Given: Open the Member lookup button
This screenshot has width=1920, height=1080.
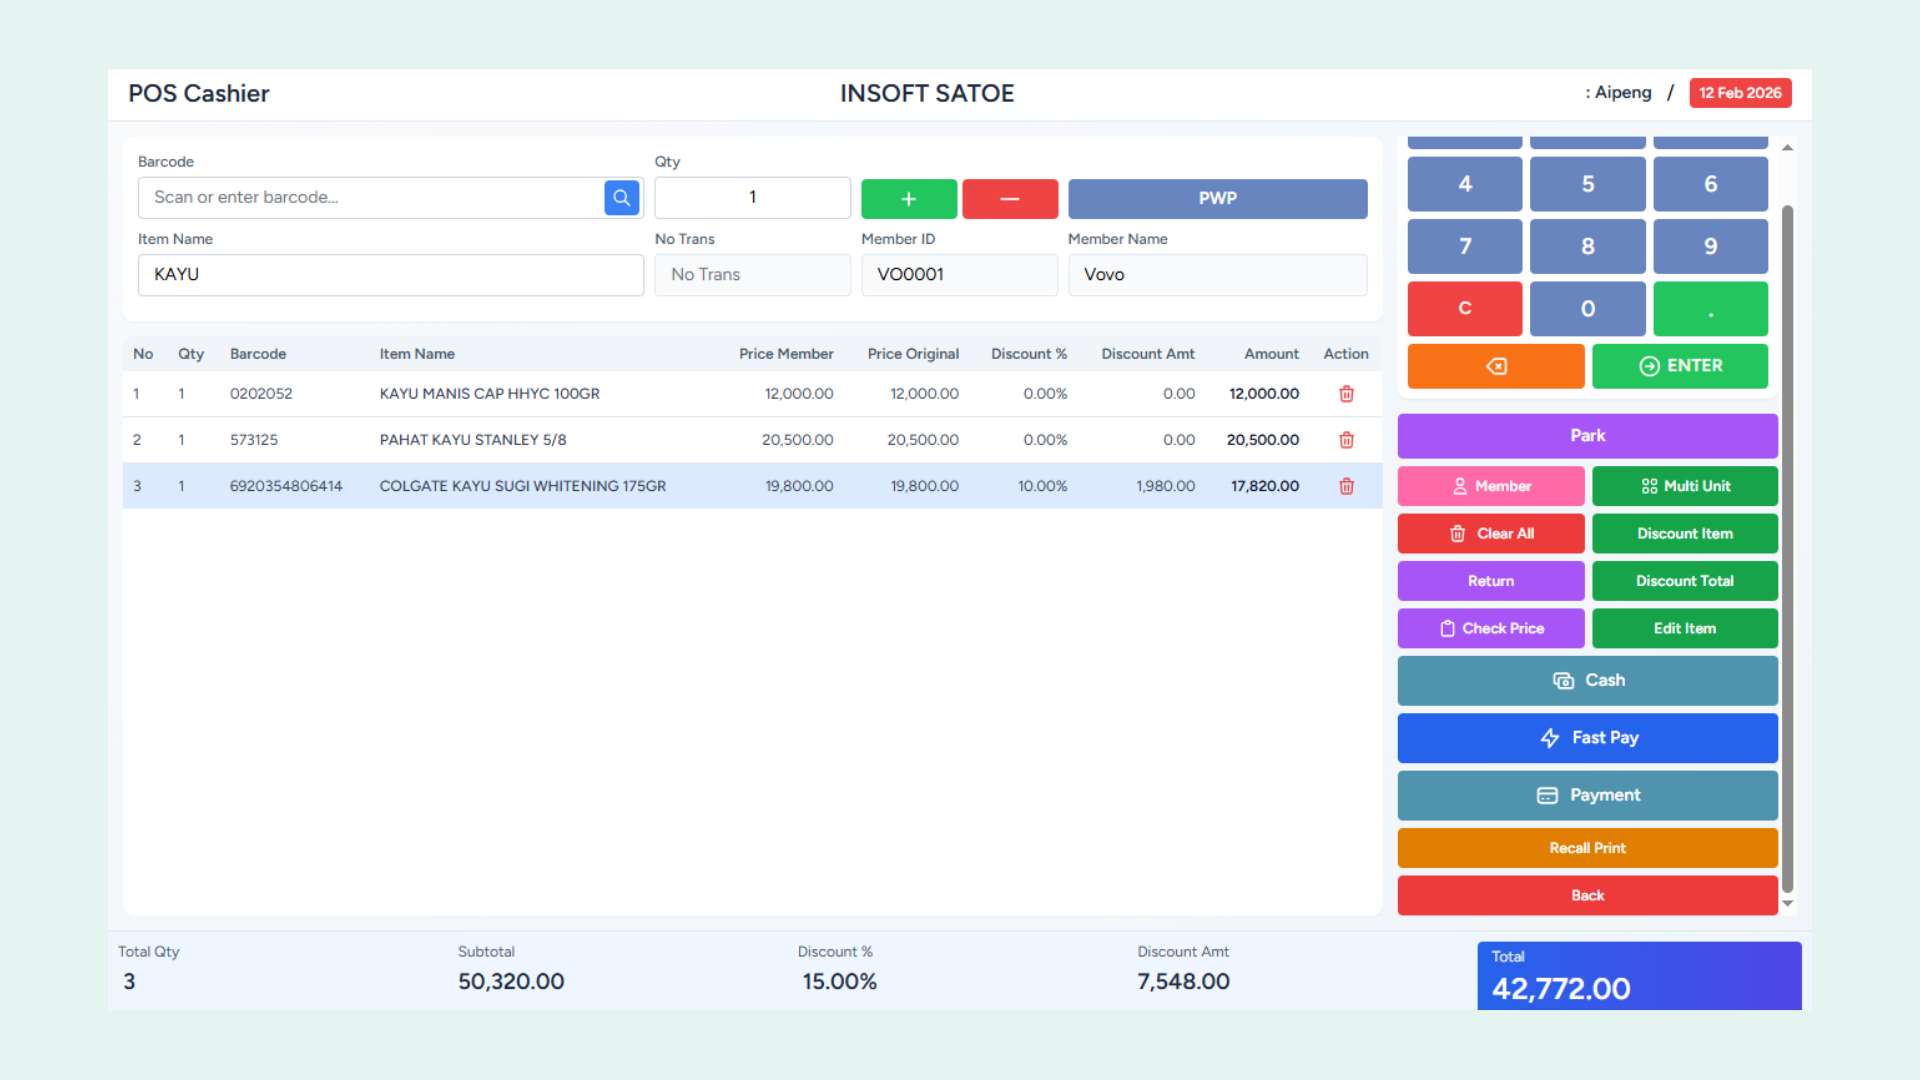Looking at the screenshot, I should (1490, 486).
